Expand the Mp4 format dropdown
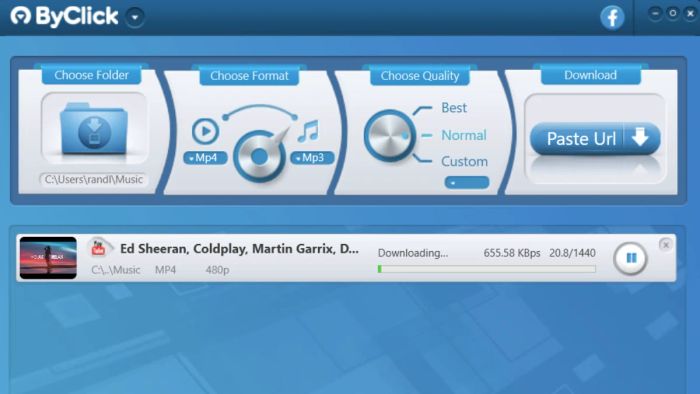The width and height of the screenshot is (700, 394). pos(205,158)
